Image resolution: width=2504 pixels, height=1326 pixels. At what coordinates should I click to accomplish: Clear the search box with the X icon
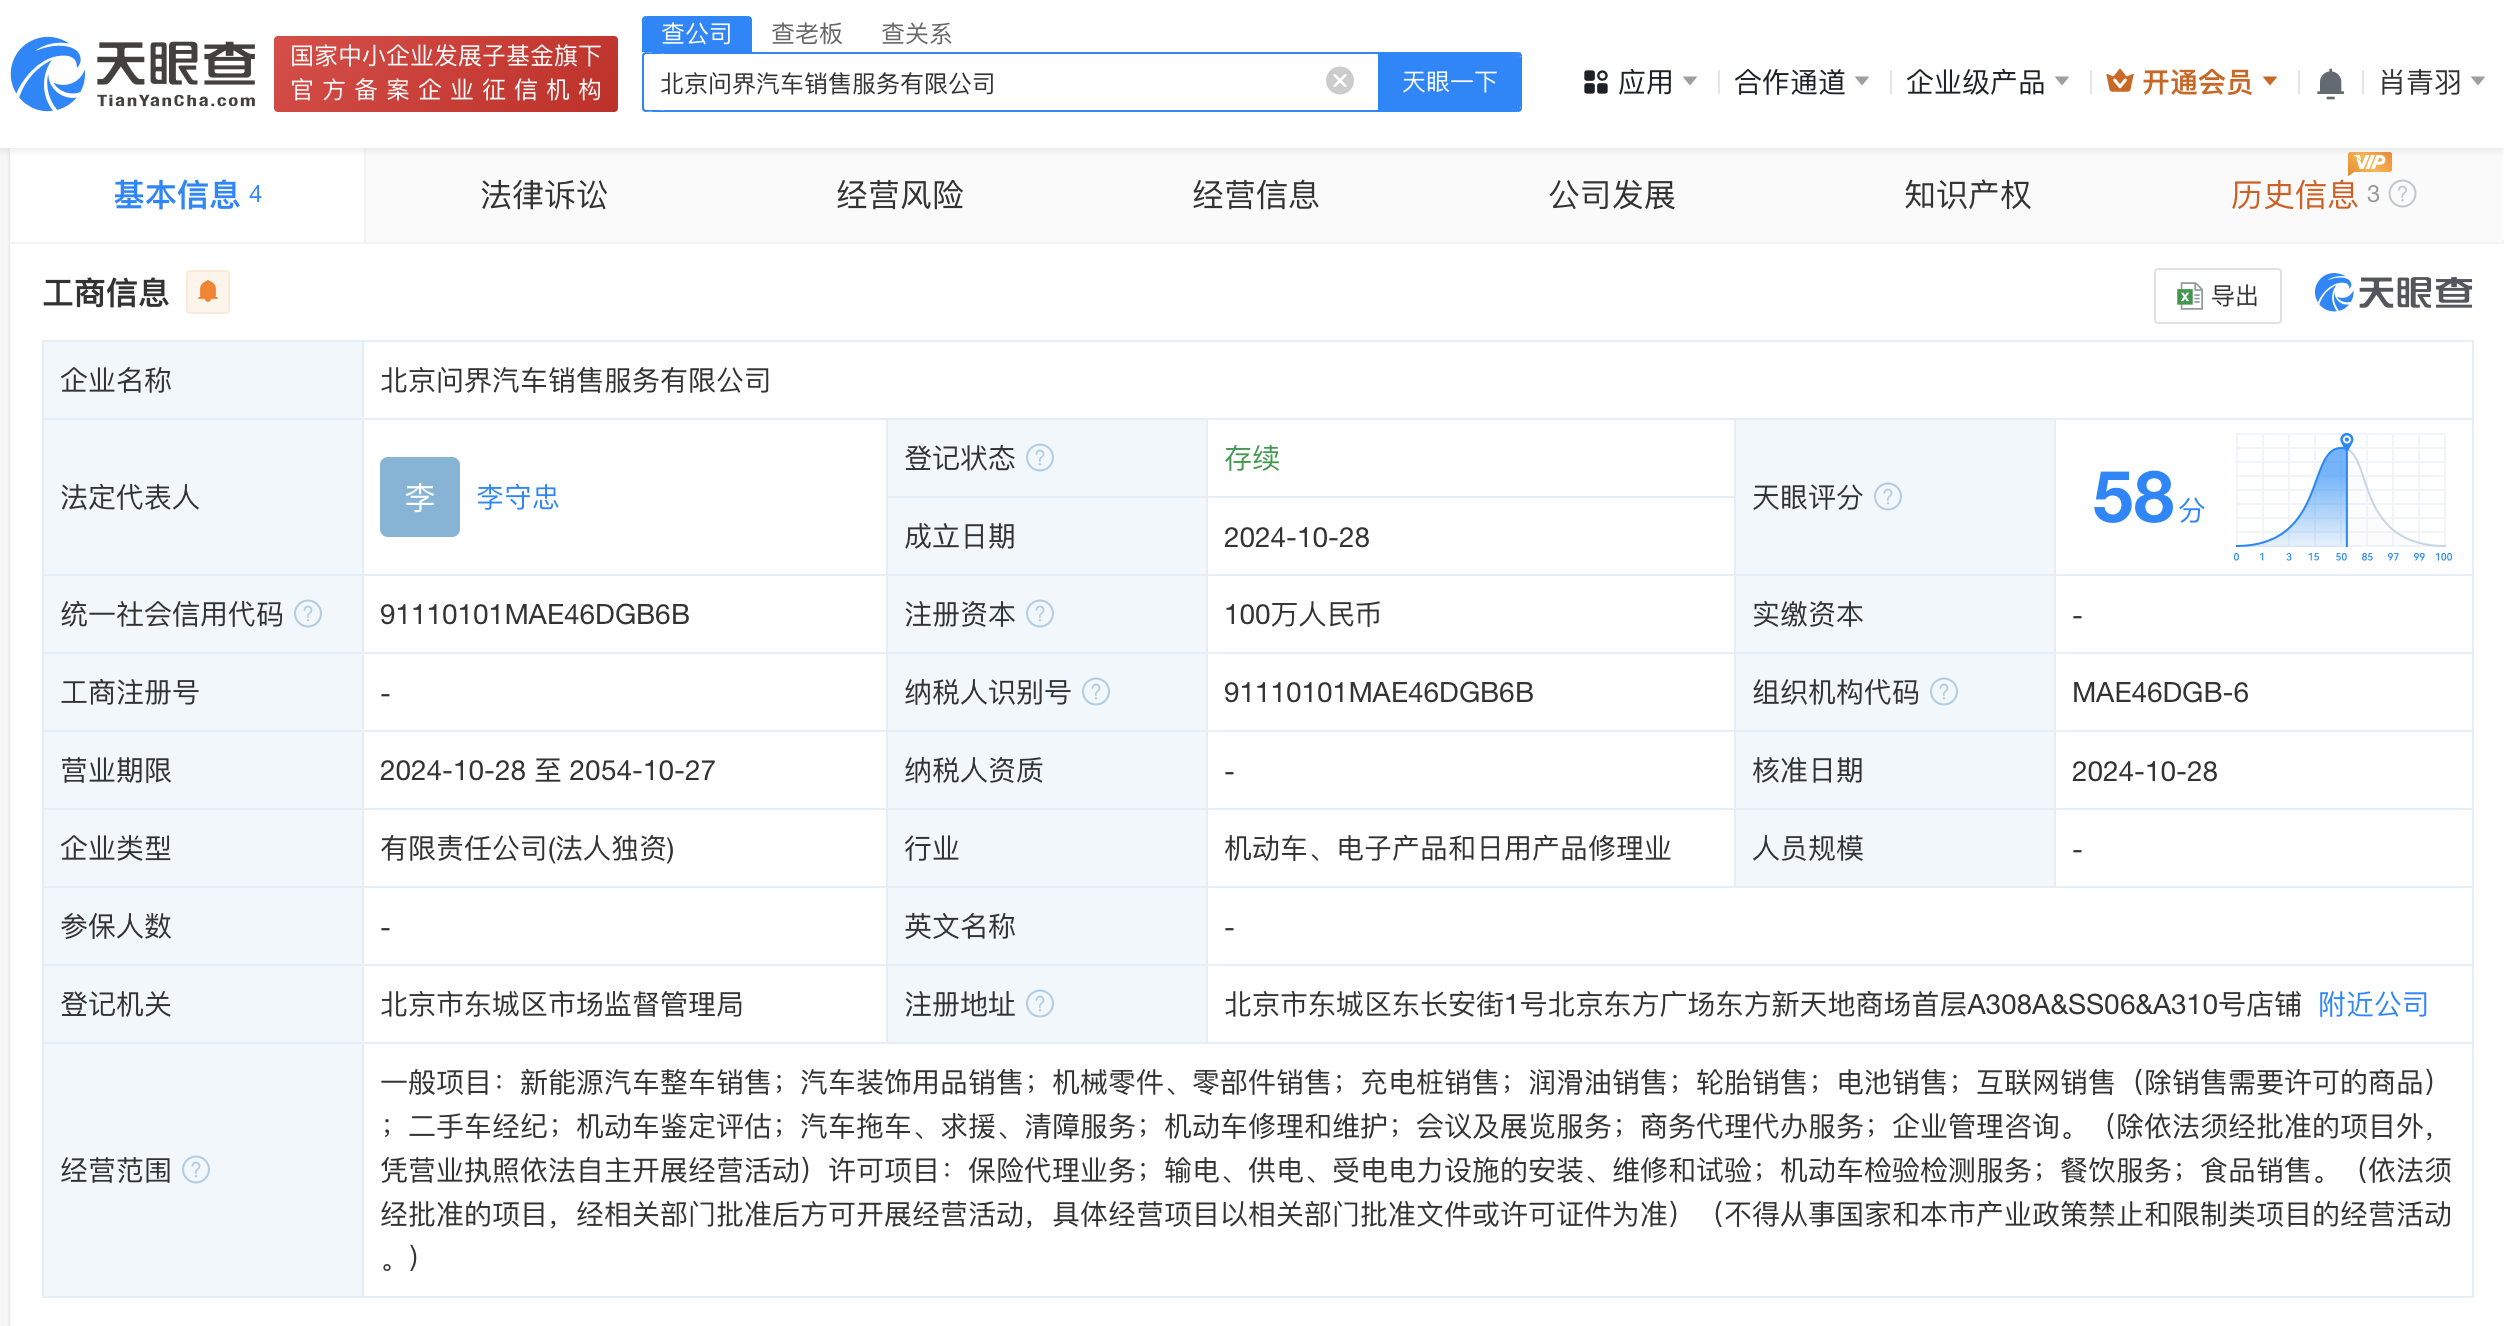pos(1338,82)
